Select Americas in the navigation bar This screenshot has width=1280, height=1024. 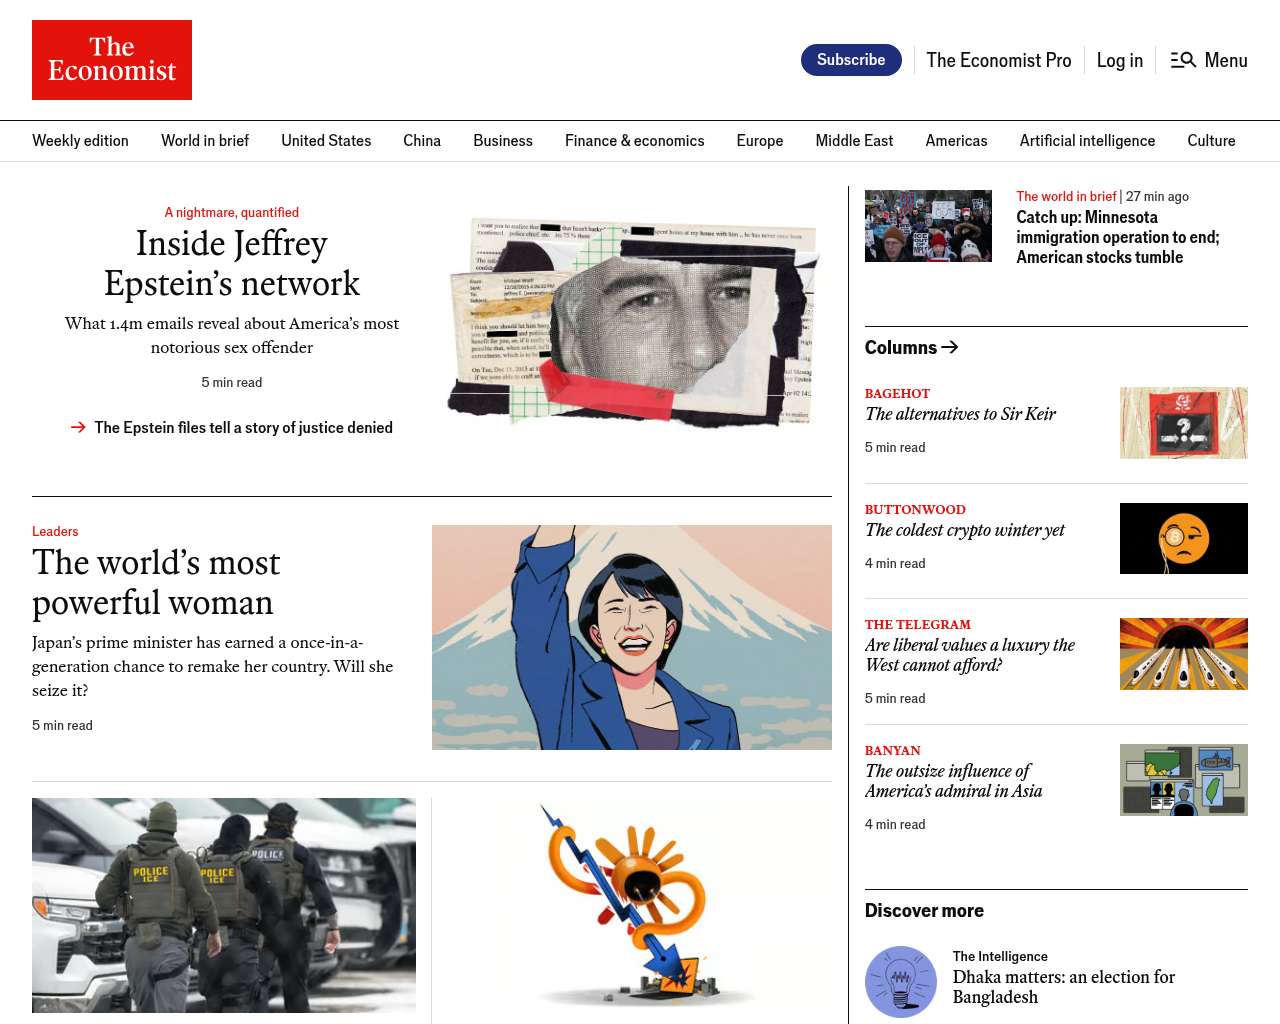[957, 141]
